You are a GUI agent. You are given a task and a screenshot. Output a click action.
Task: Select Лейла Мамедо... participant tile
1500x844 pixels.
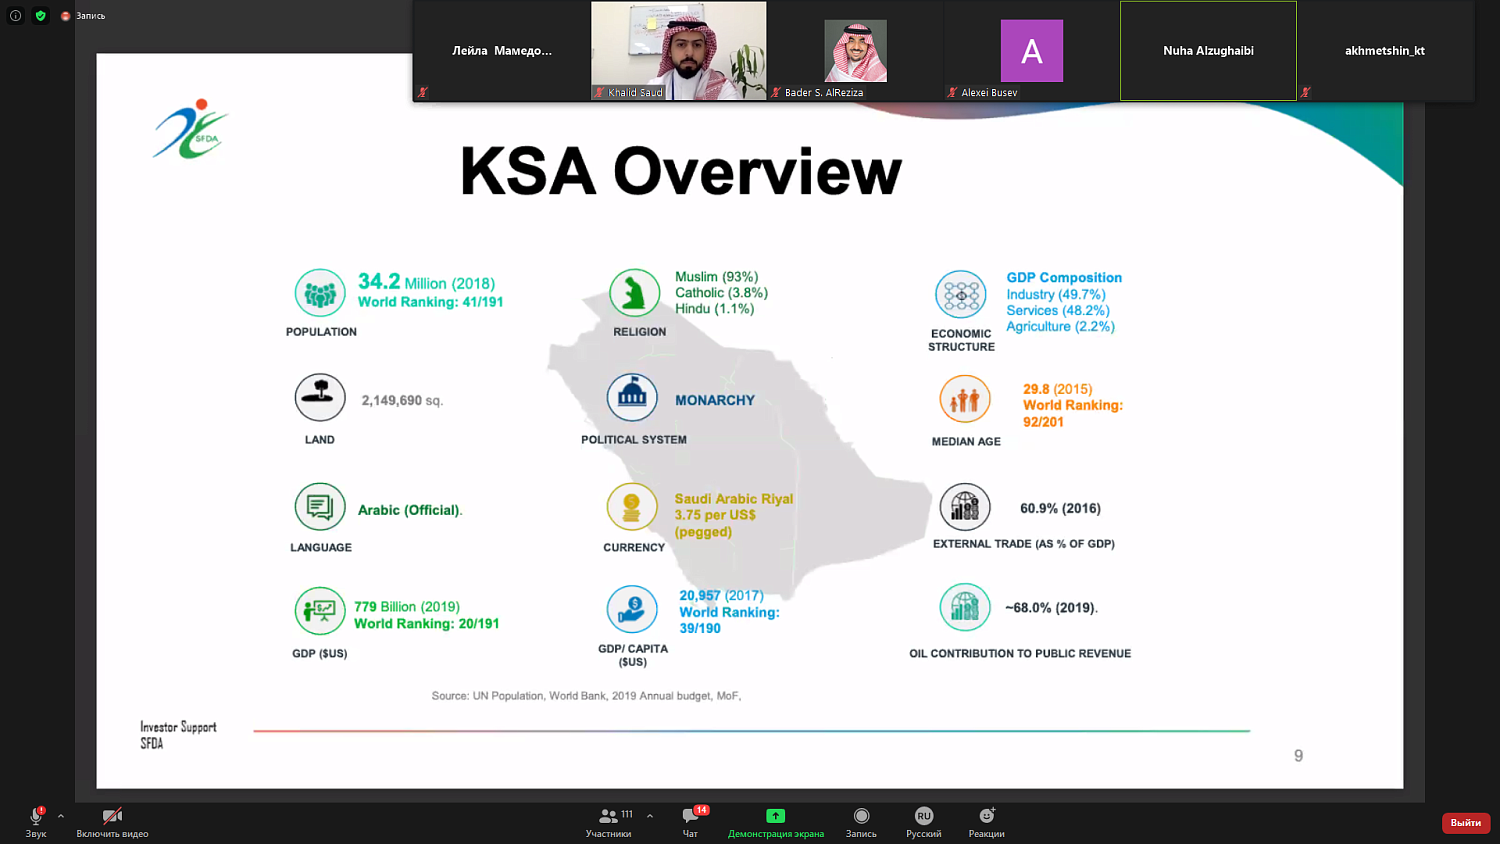point(502,51)
